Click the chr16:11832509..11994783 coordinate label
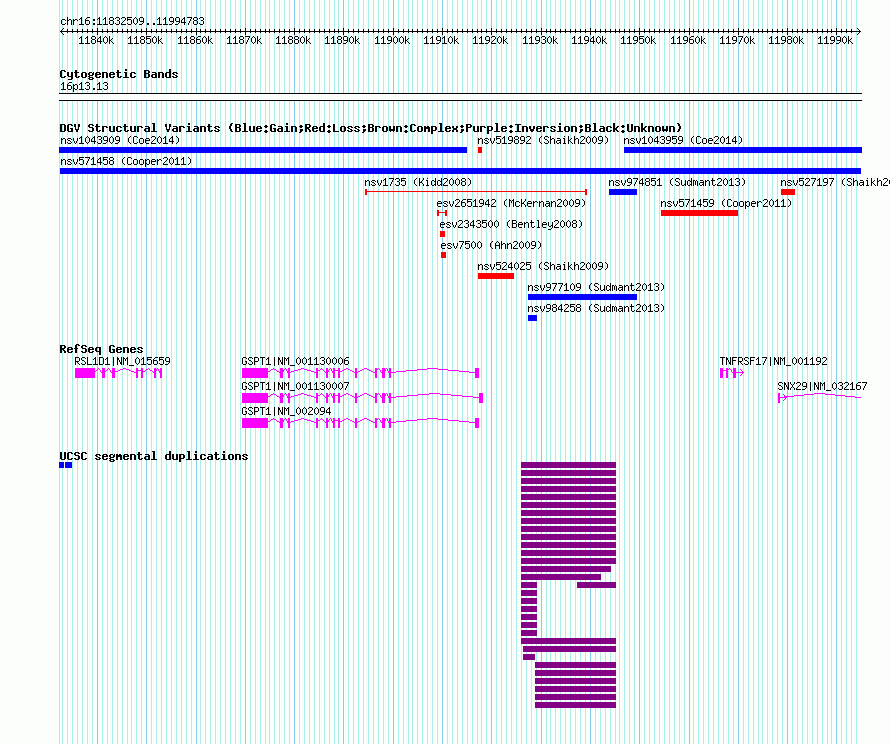Image resolution: width=890 pixels, height=744 pixels. pyautogui.click(x=132, y=21)
